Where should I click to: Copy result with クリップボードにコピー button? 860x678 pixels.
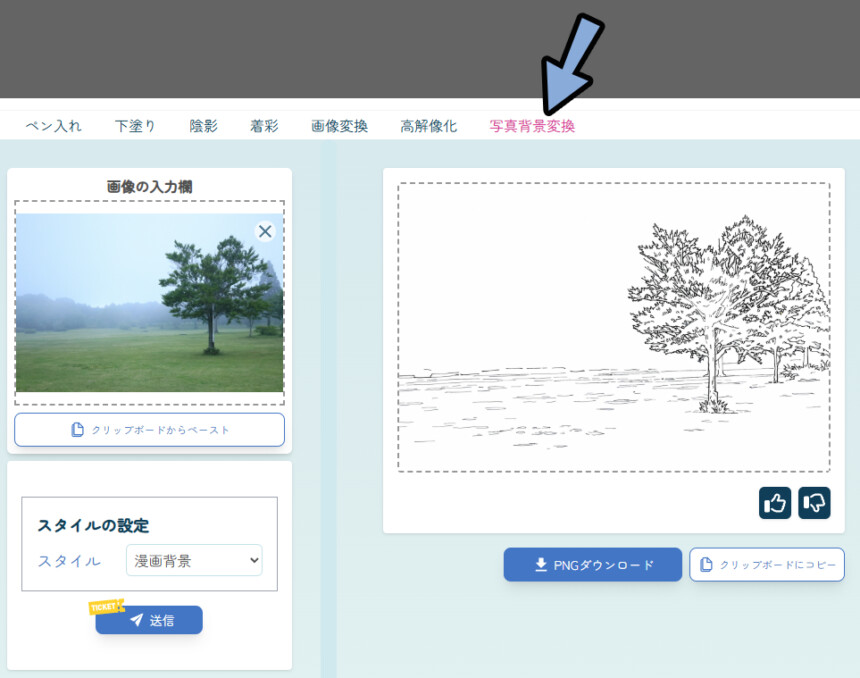point(767,564)
